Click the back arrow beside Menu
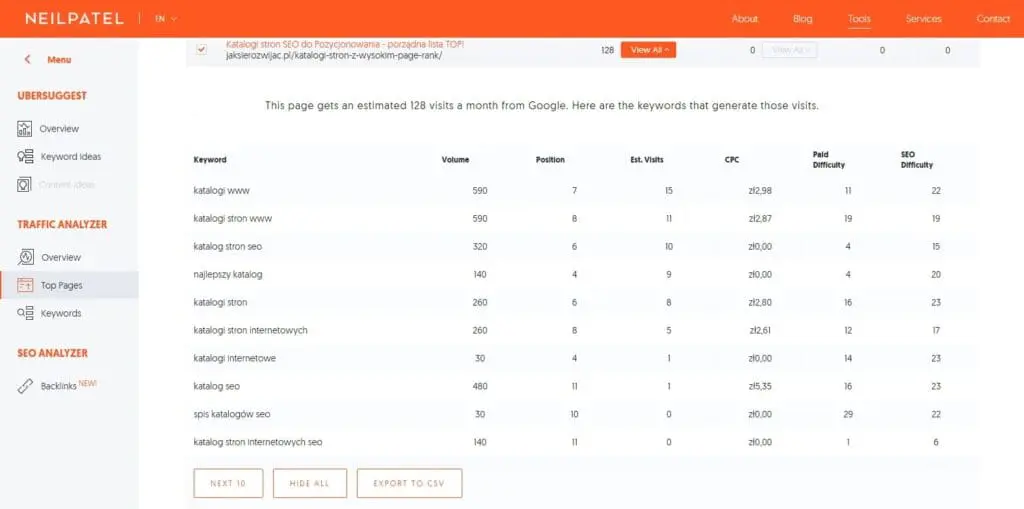Image resolution: width=1024 pixels, height=509 pixels. point(27,59)
